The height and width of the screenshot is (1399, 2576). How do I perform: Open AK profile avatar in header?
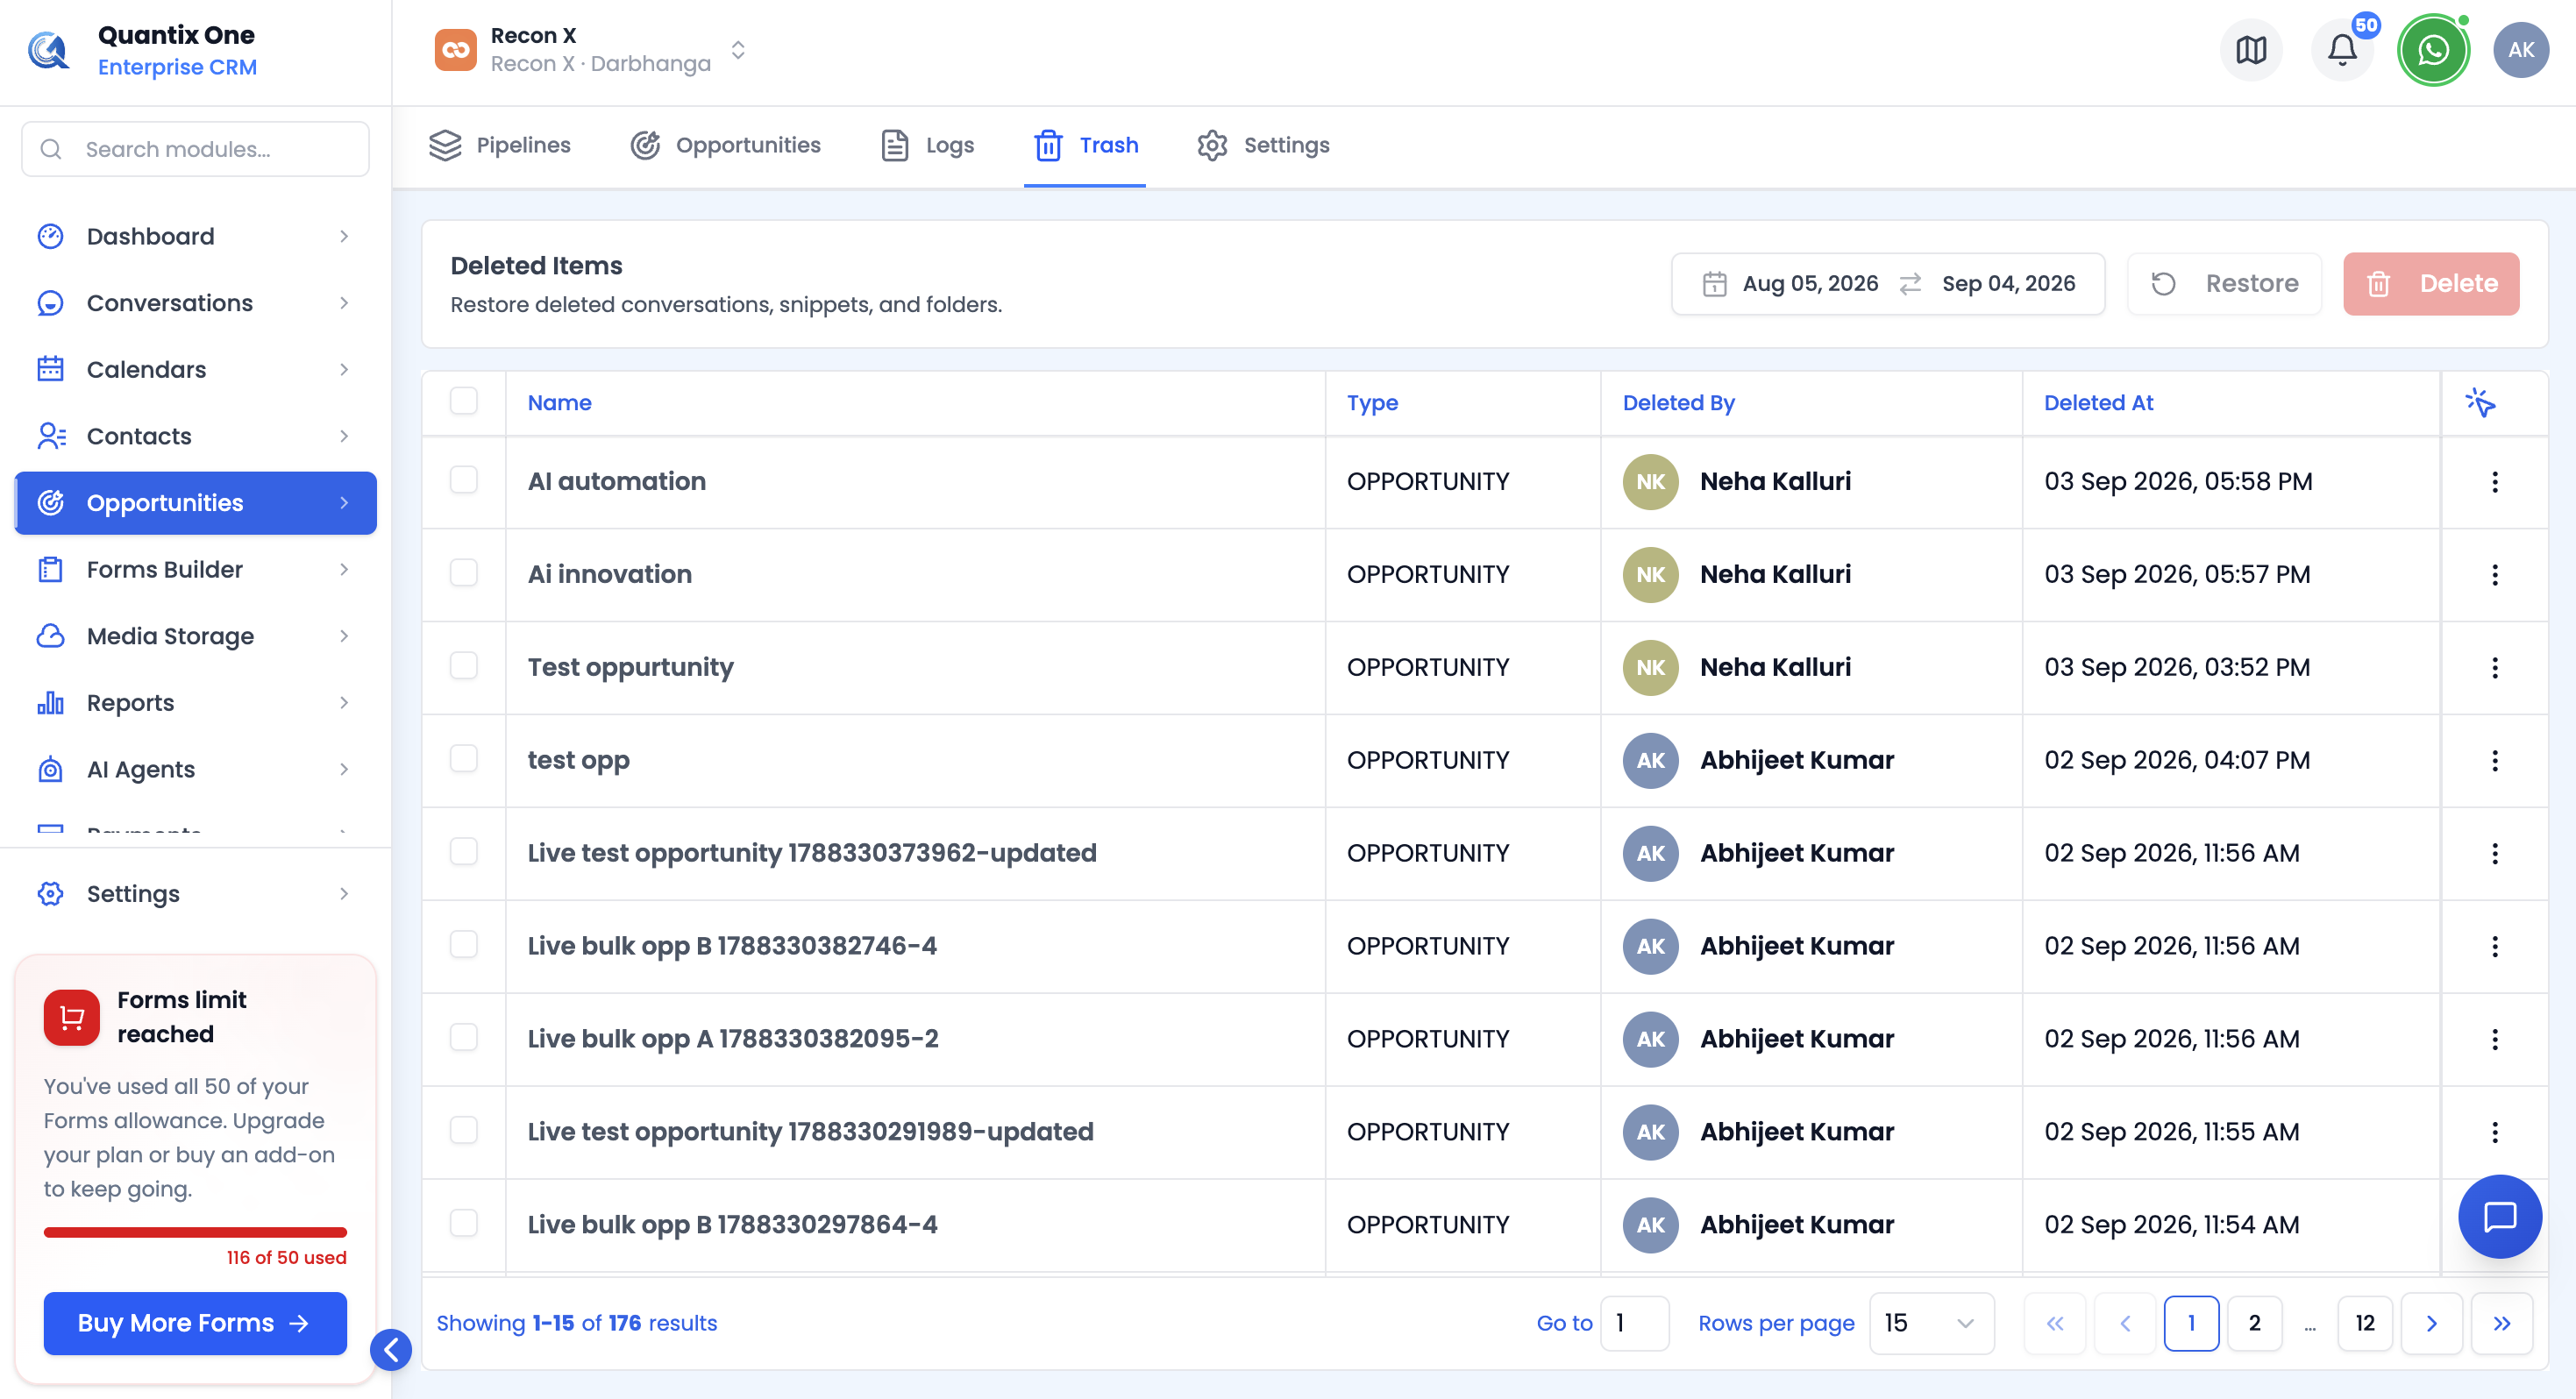click(x=2520, y=50)
